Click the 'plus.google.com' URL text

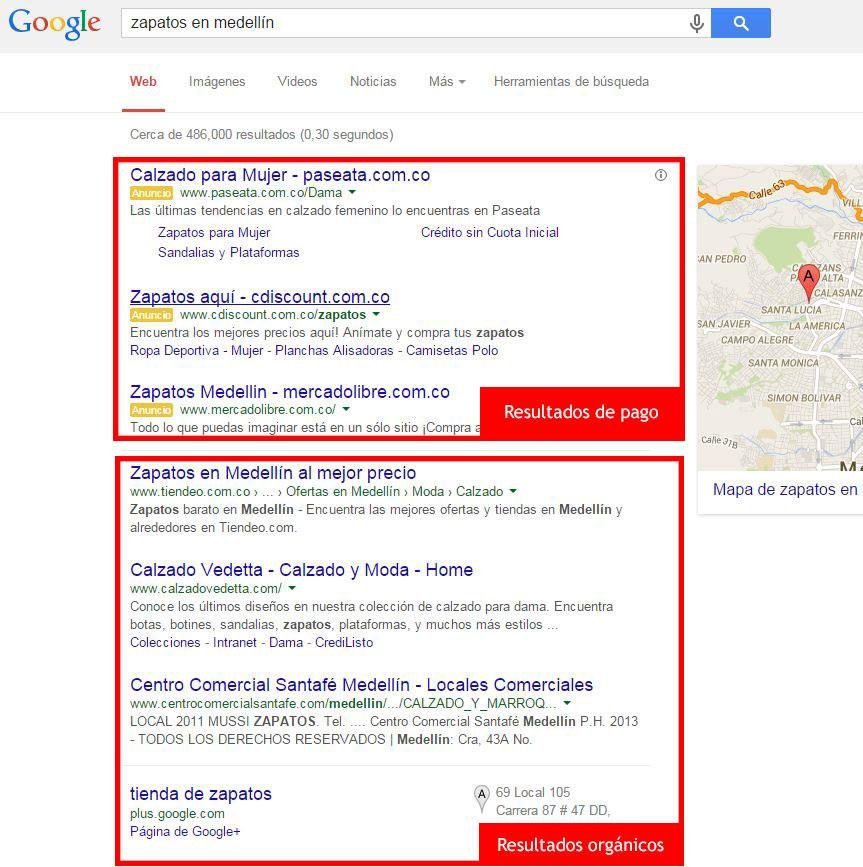coord(177,814)
